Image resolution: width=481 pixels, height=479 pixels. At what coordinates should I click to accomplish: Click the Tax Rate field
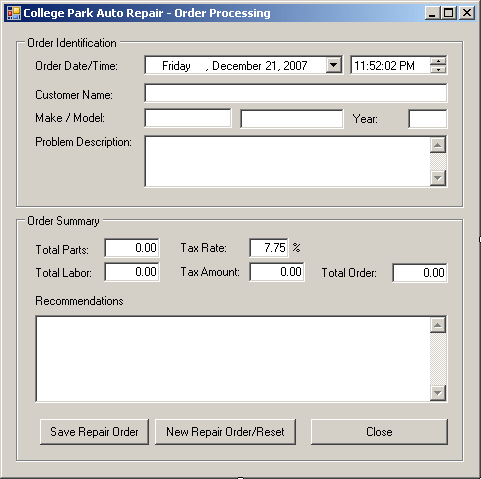coord(269,248)
